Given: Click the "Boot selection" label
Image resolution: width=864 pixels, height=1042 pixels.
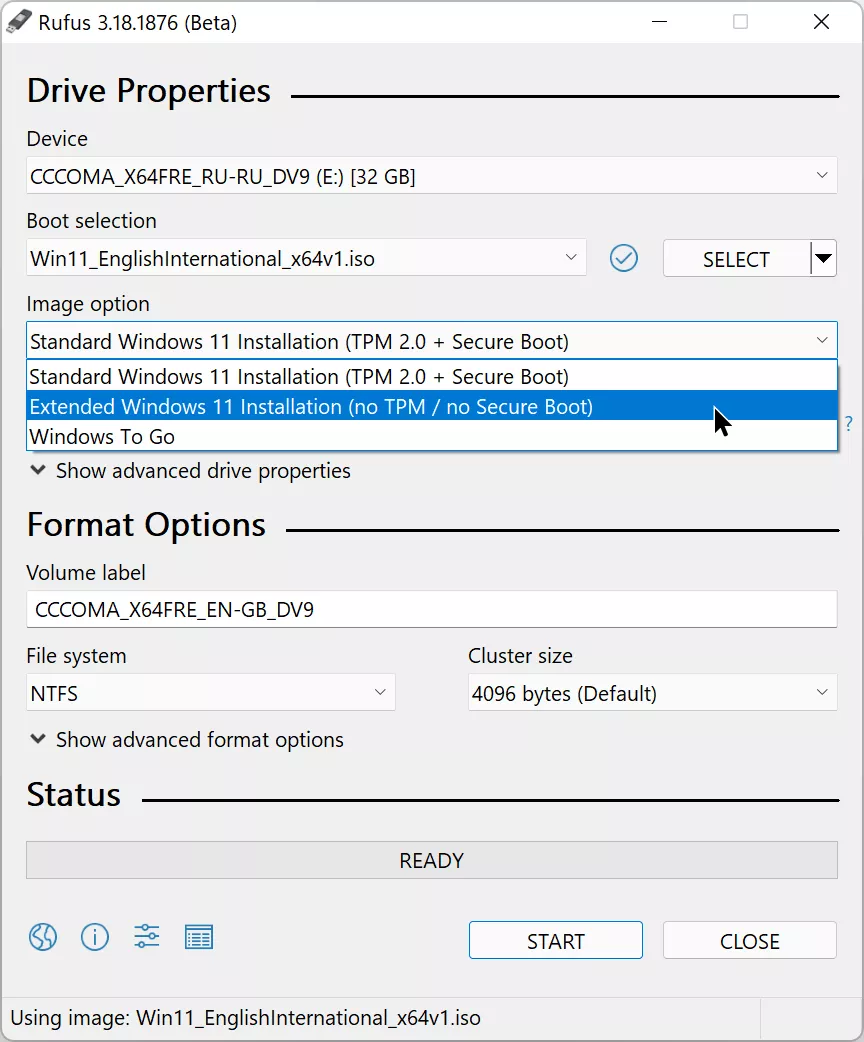Looking at the screenshot, I should coord(92,221).
